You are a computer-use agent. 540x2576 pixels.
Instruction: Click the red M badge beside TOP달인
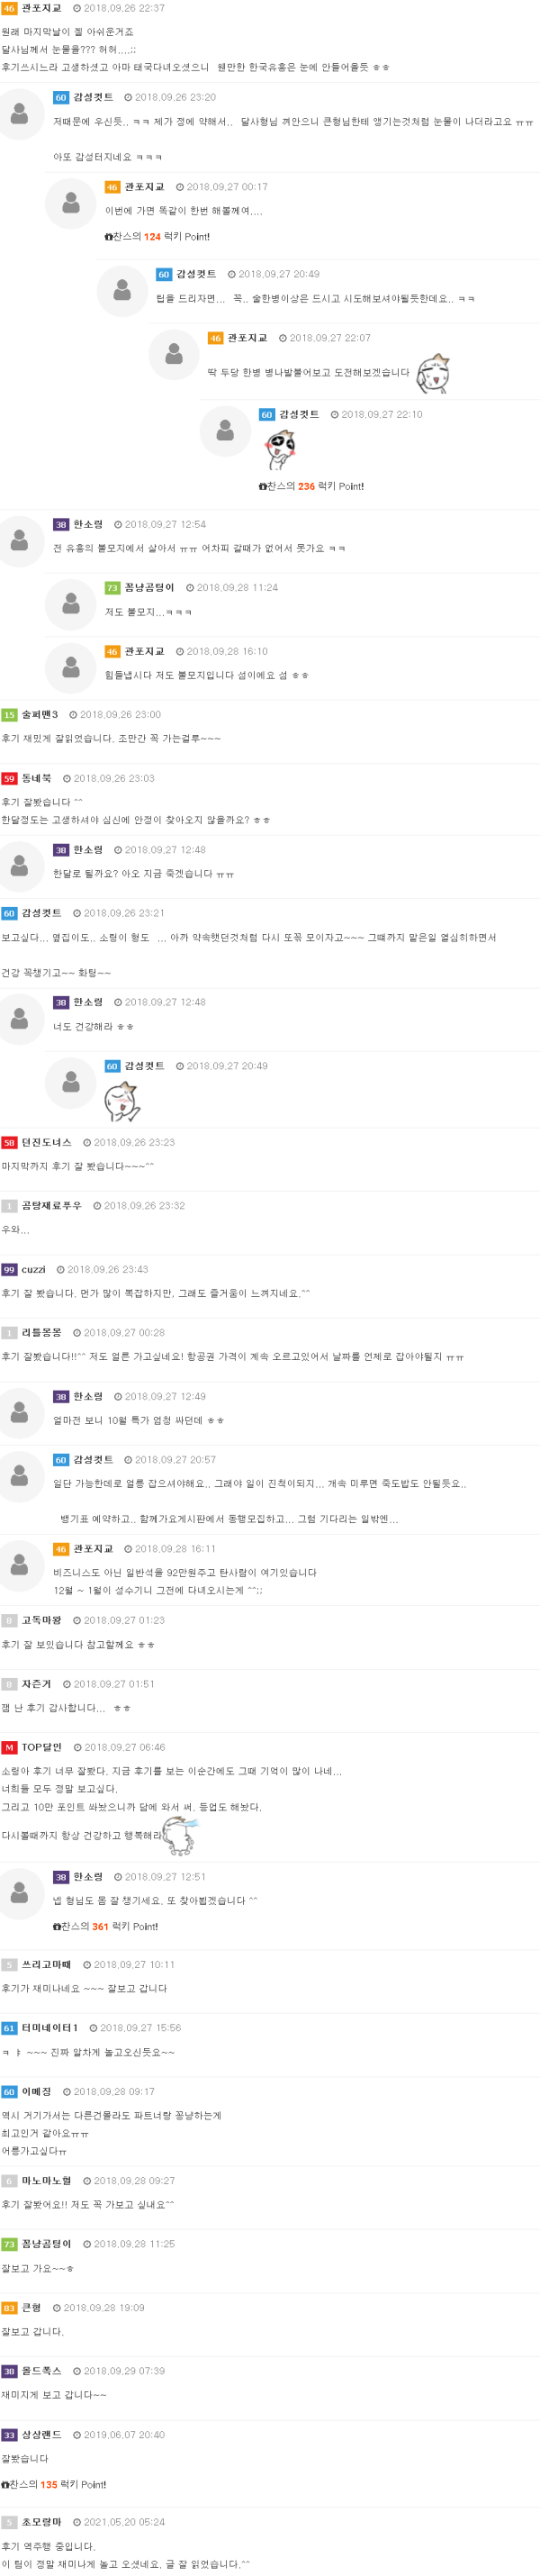[x=9, y=1747]
